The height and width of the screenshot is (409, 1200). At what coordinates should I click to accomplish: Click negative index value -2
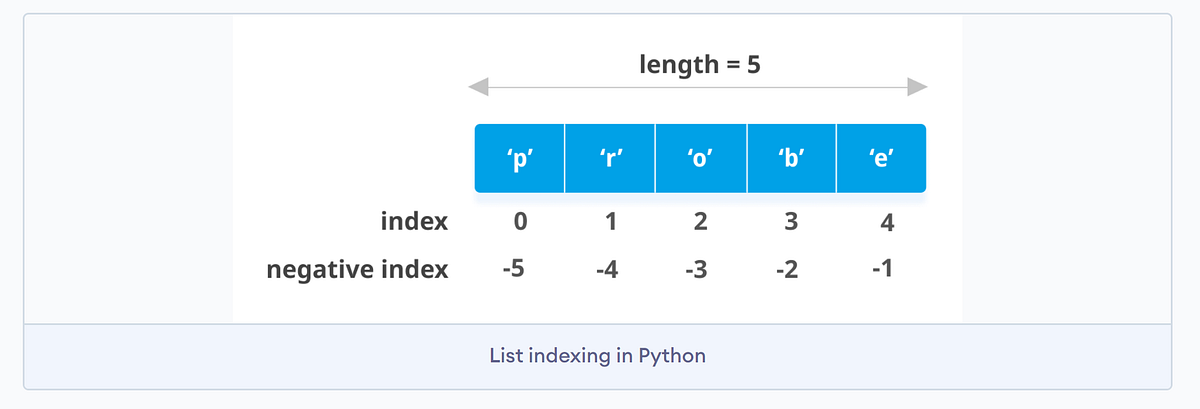787,270
